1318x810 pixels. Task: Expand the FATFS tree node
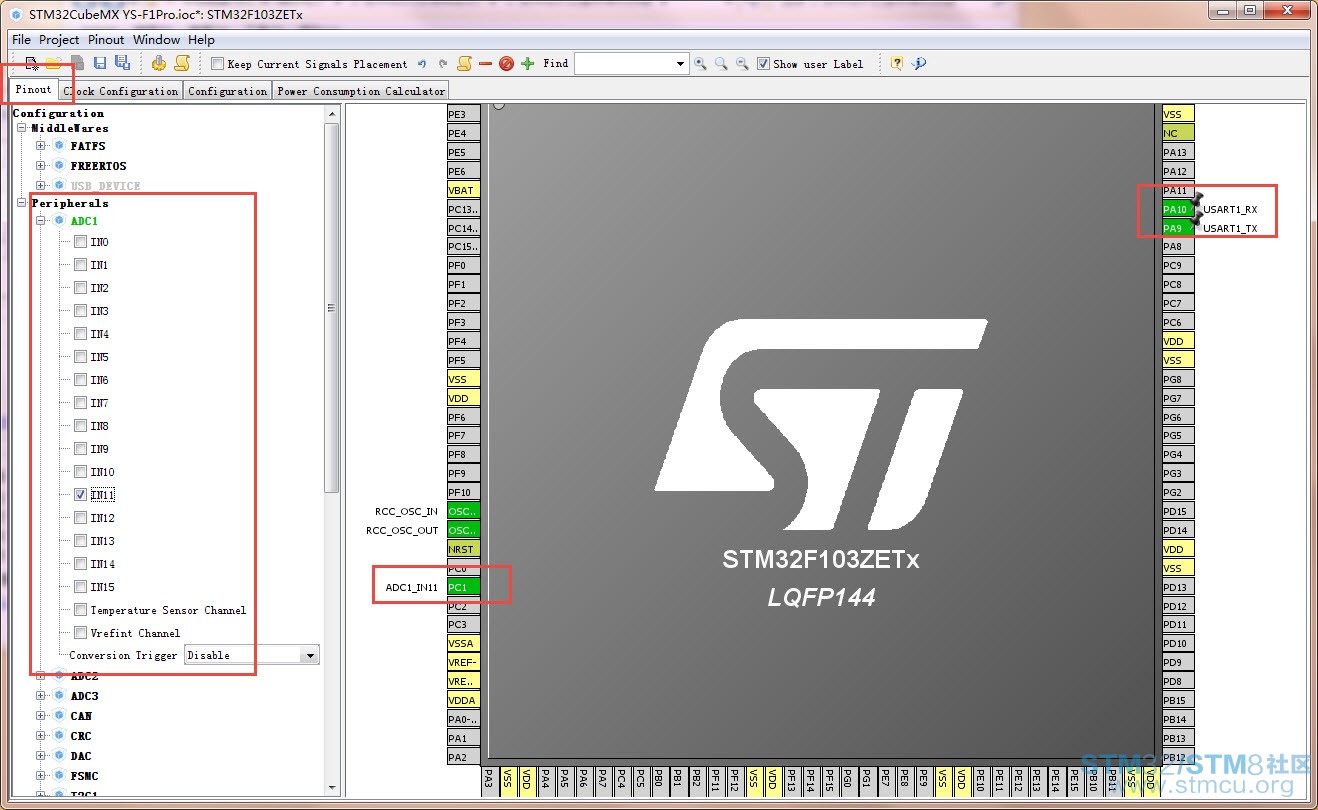(x=41, y=146)
